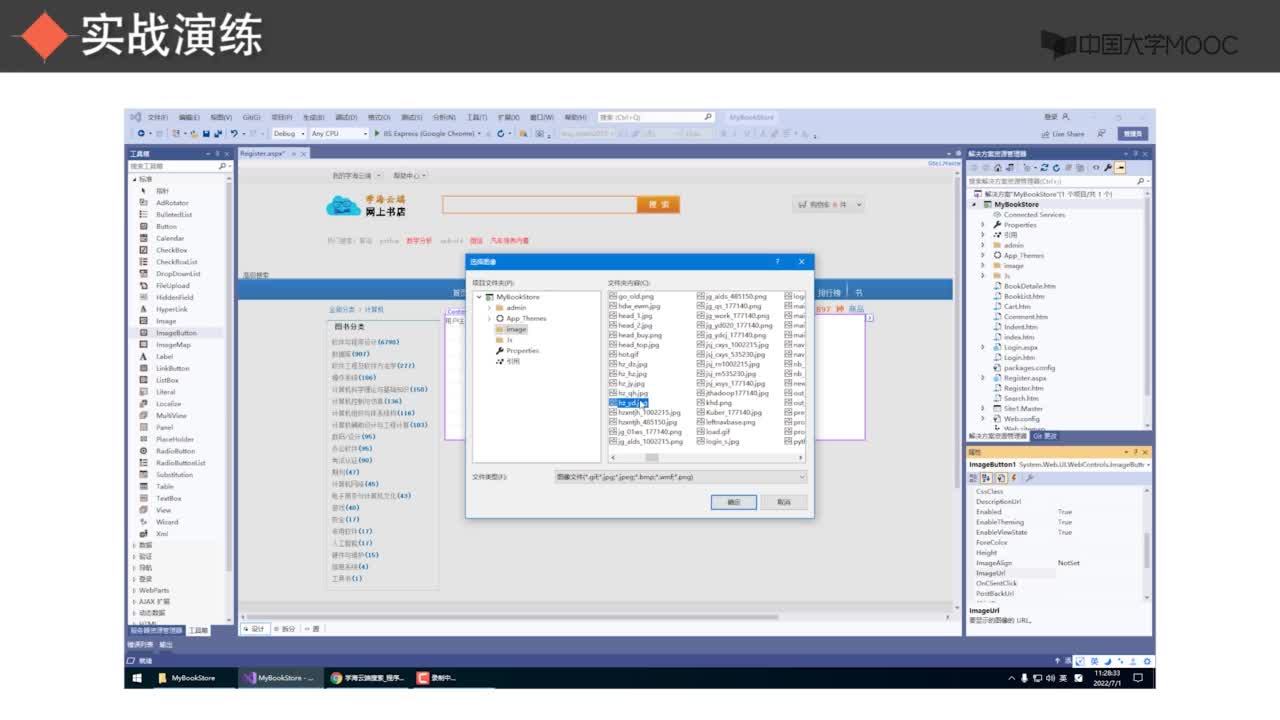1280x720 pixels.
Task: Click the Live Share button
Action: (x=1063, y=133)
